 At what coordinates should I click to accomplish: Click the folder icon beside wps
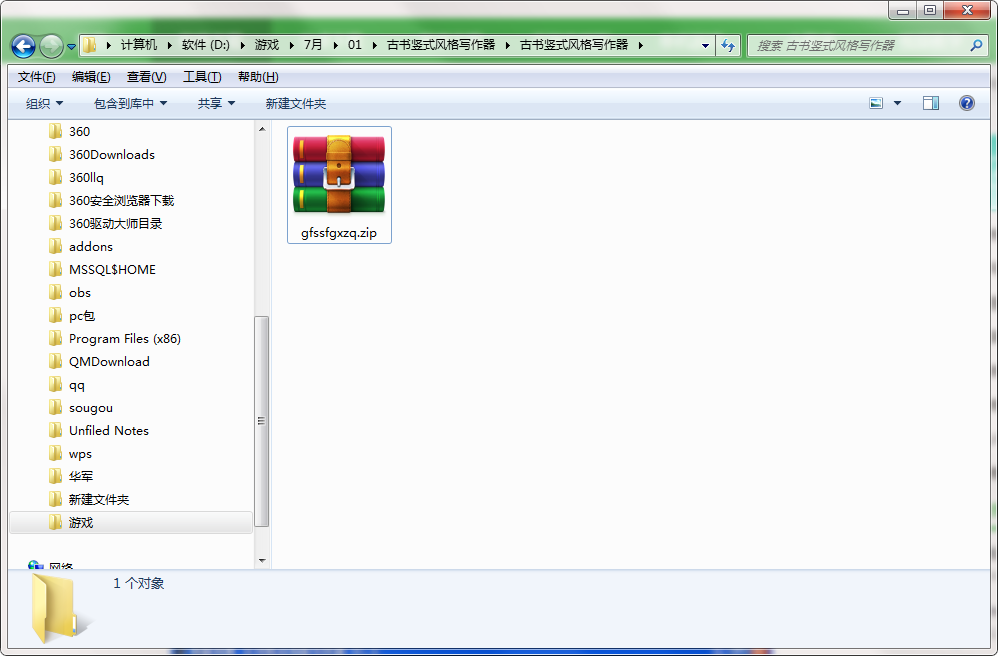click(55, 454)
